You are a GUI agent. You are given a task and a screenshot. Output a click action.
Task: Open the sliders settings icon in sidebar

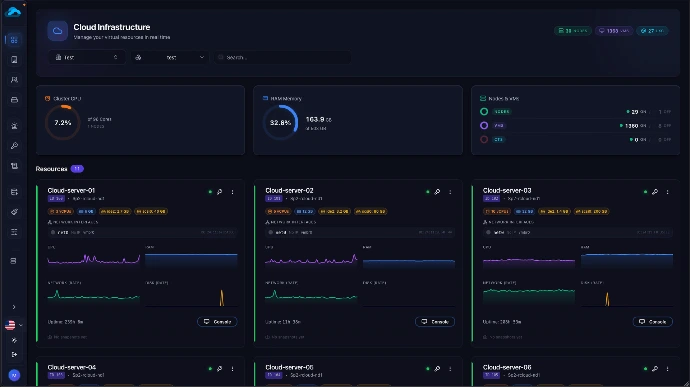(14, 232)
